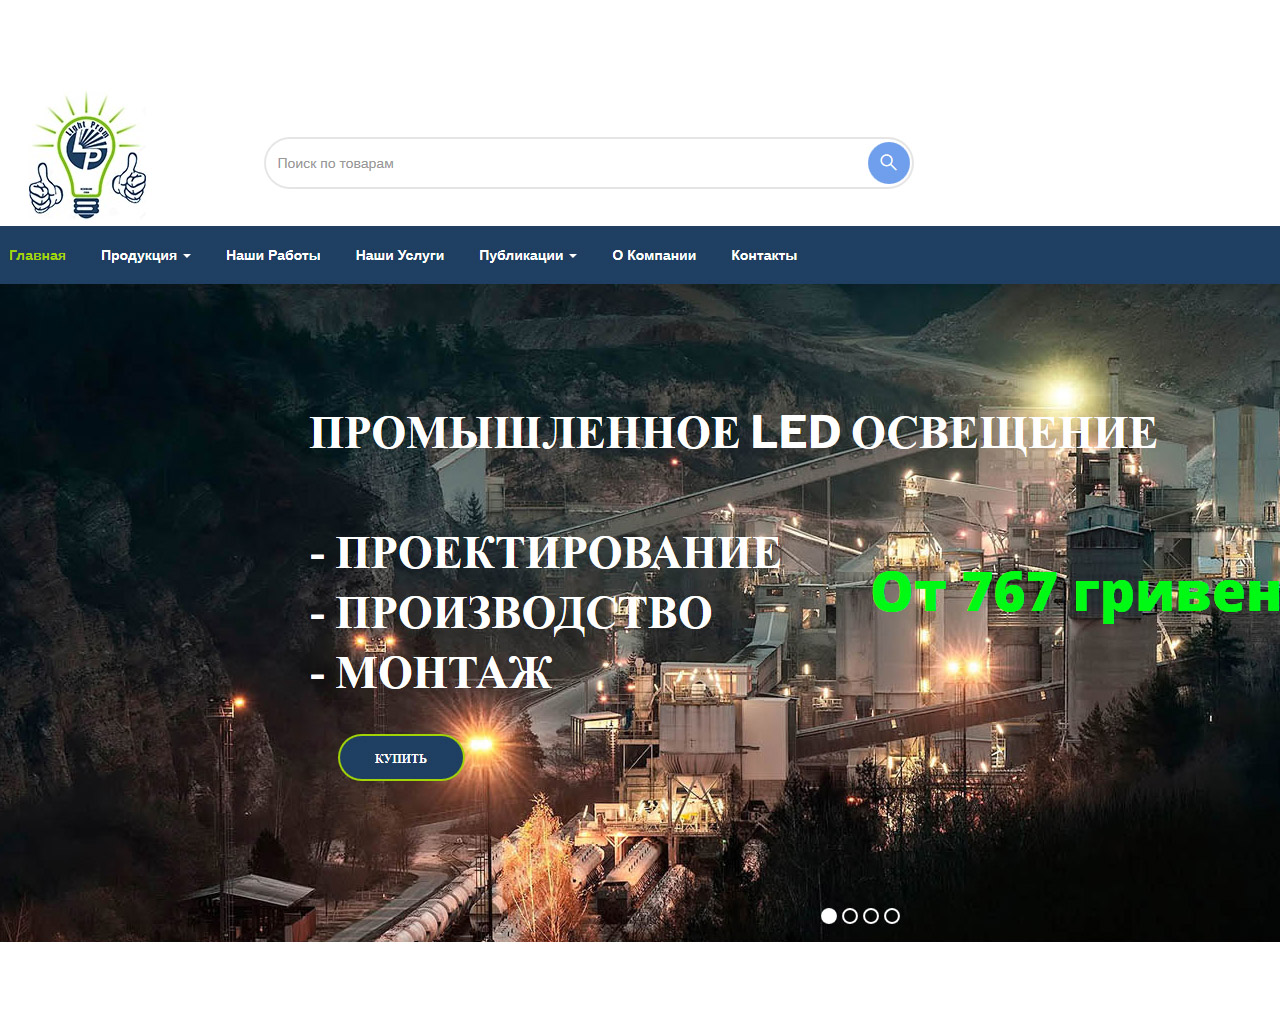Select the second slider dot
Image resolution: width=1280 pixels, height=1024 pixels.
coord(850,916)
